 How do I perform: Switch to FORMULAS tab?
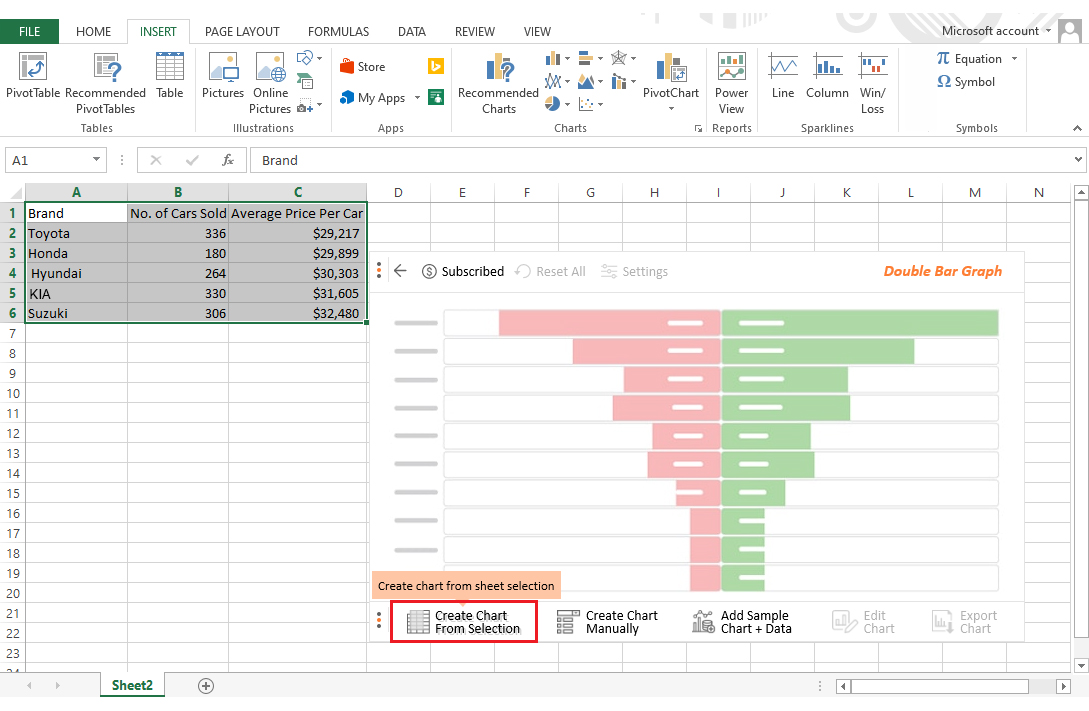tap(338, 32)
